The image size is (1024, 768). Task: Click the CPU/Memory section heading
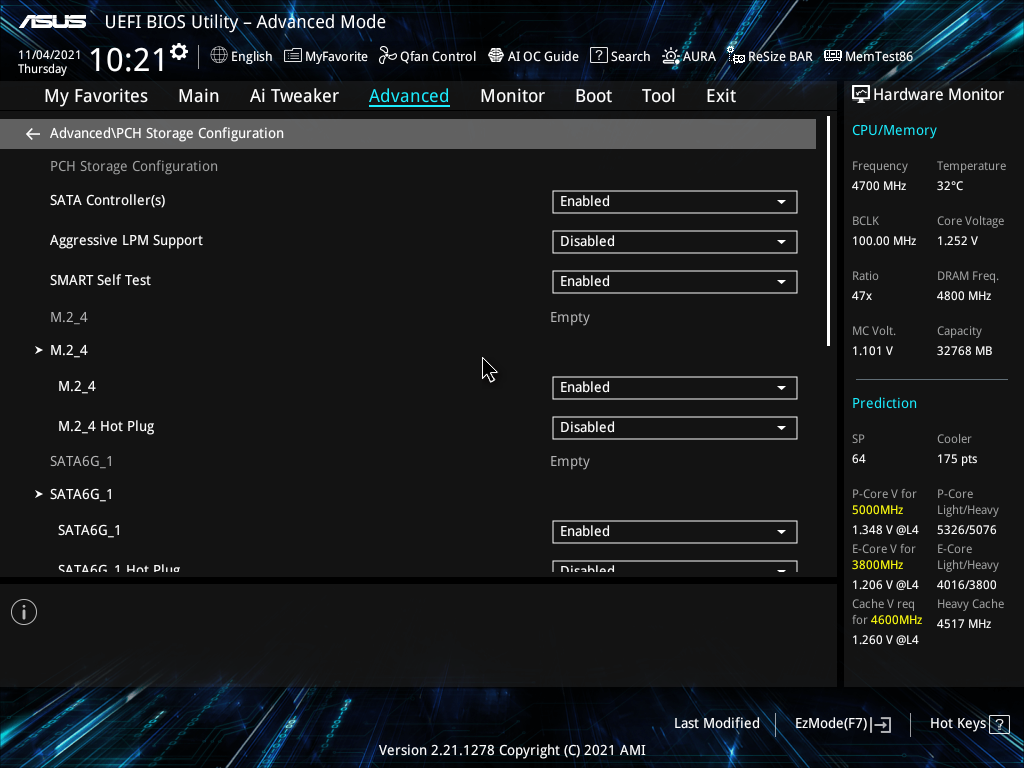pos(894,131)
